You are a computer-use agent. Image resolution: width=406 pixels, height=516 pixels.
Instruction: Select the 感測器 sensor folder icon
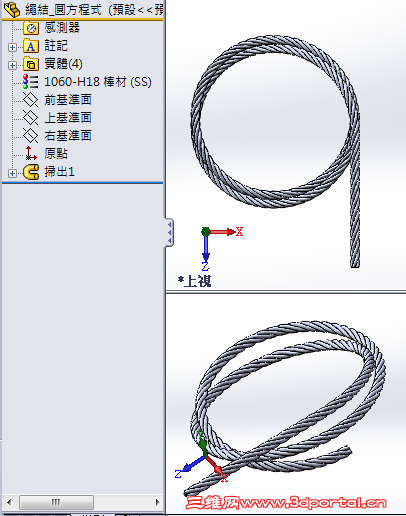click(x=31, y=28)
